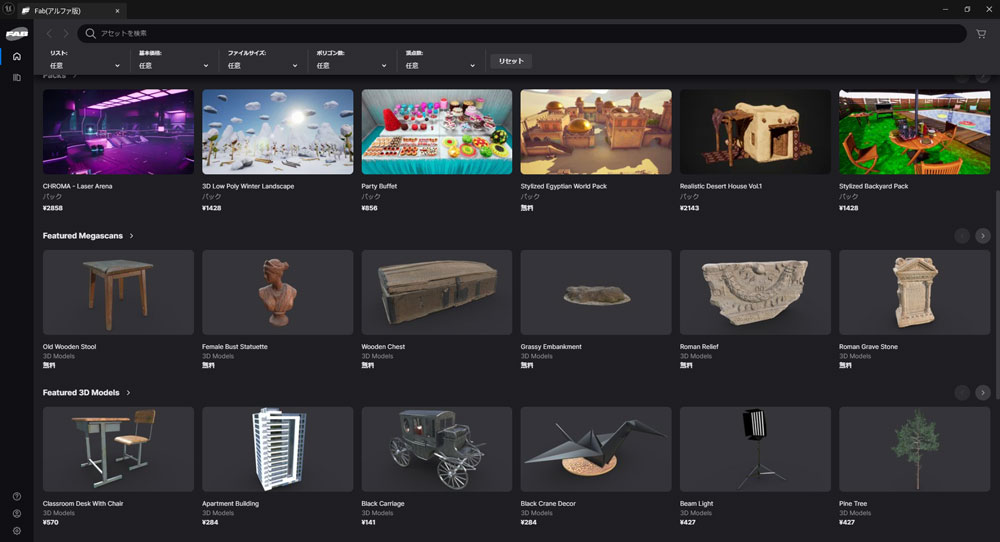Show next Featured Megascans items
This screenshot has width=1000, height=542.
click(983, 236)
